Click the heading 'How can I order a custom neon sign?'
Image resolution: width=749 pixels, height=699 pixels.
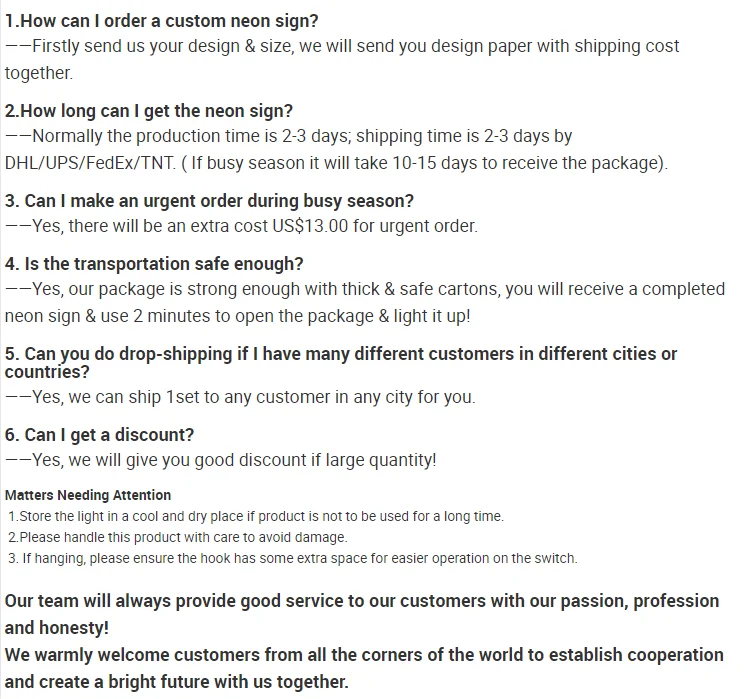click(161, 22)
